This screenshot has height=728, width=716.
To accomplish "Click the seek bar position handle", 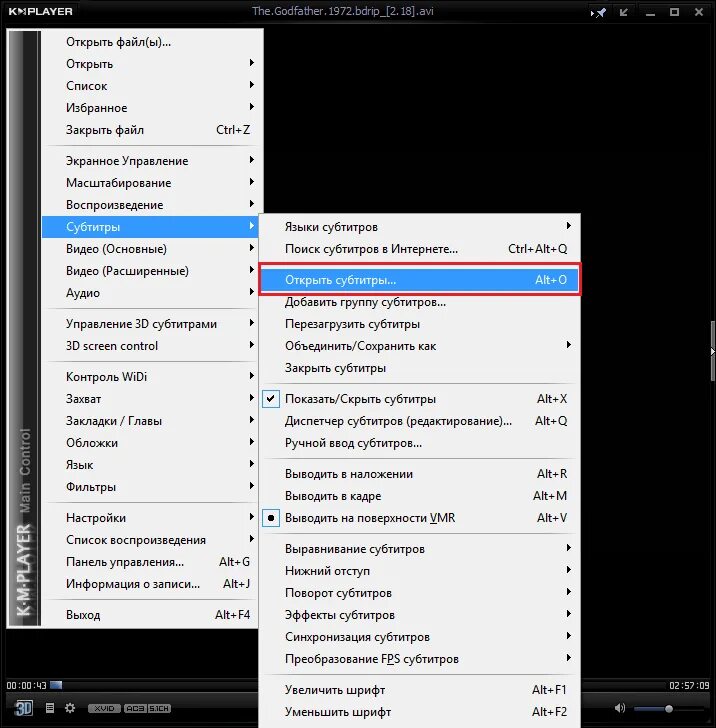I will coord(56,685).
